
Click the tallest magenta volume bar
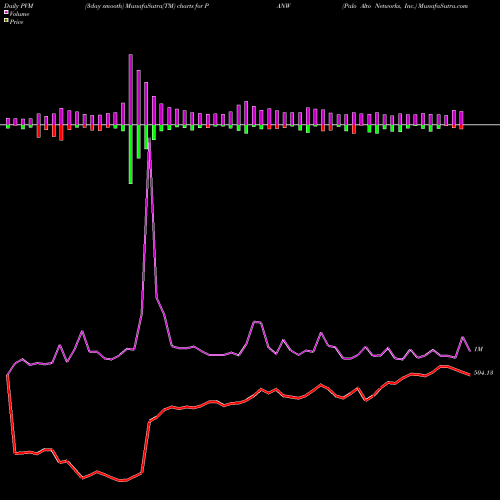(131, 89)
